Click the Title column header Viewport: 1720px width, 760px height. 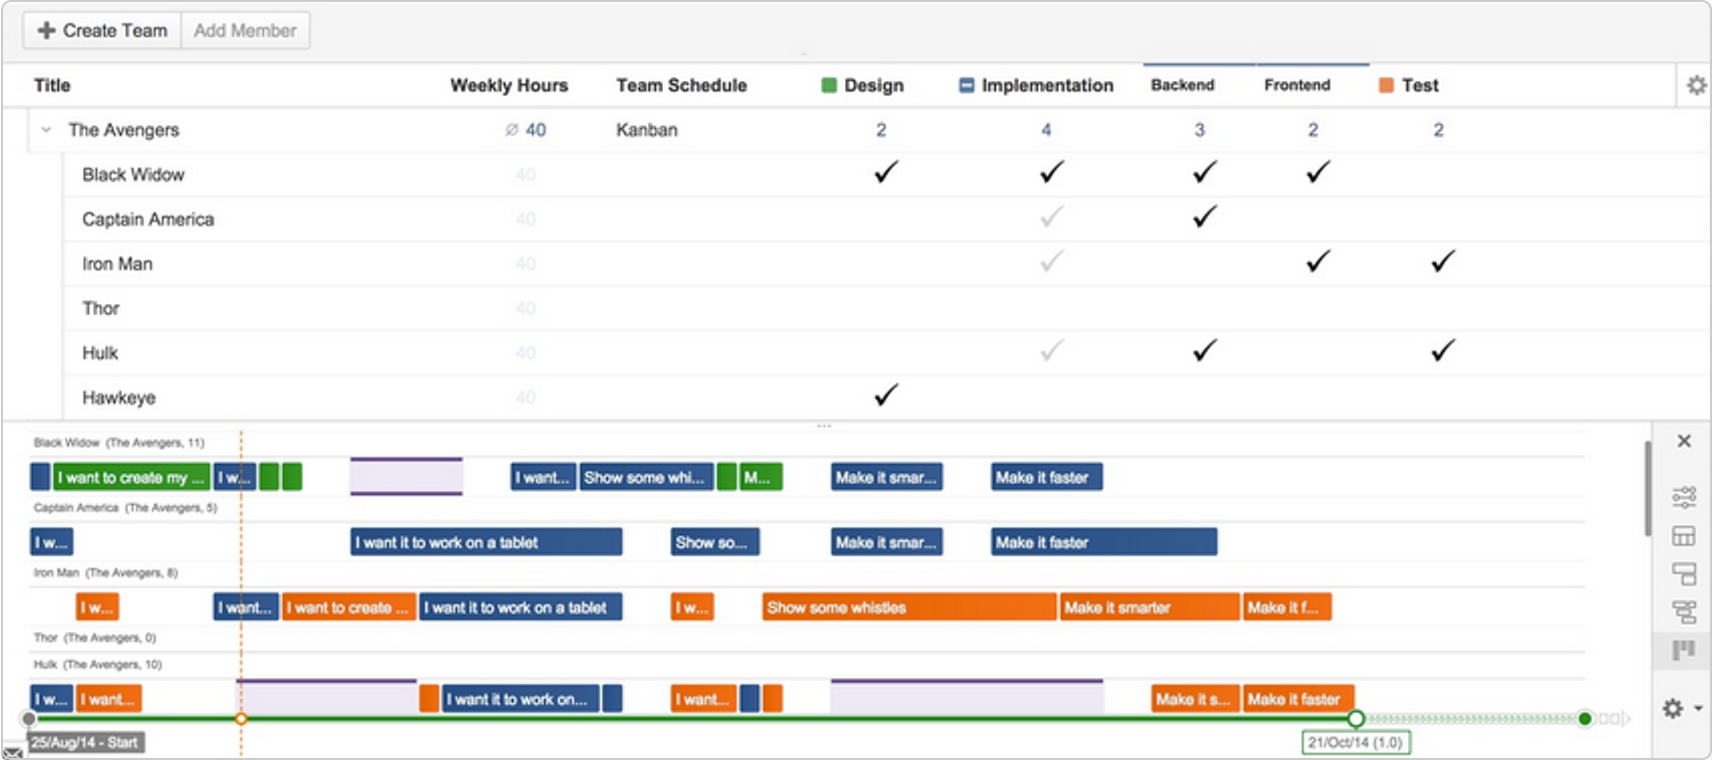(x=52, y=85)
